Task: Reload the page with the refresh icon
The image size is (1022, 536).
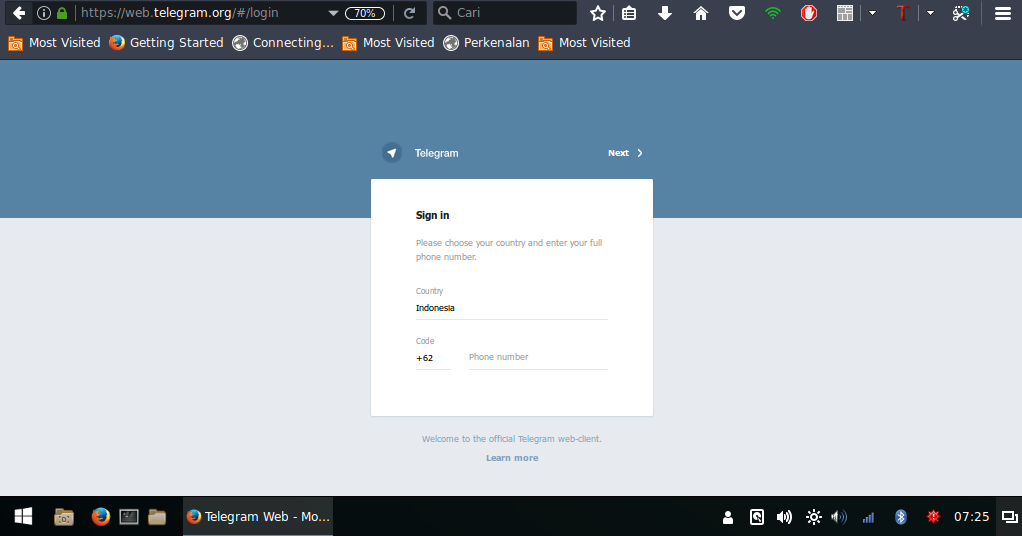Action: [x=409, y=13]
